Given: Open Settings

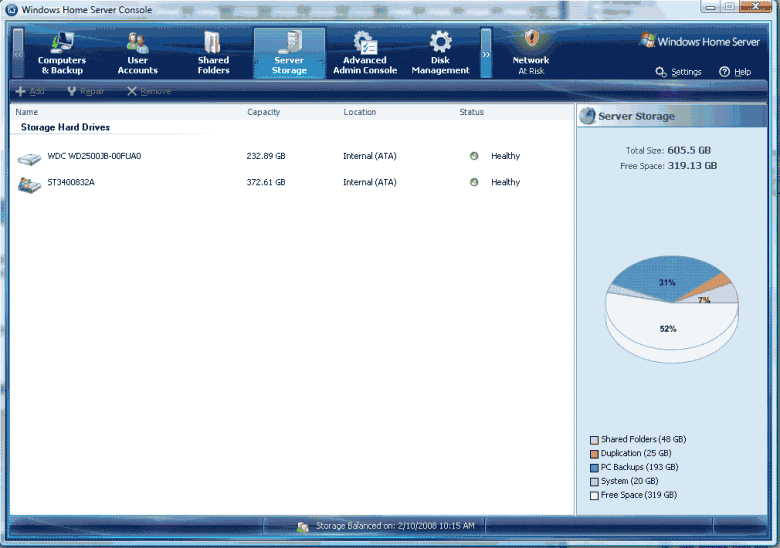Looking at the screenshot, I should point(679,72).
